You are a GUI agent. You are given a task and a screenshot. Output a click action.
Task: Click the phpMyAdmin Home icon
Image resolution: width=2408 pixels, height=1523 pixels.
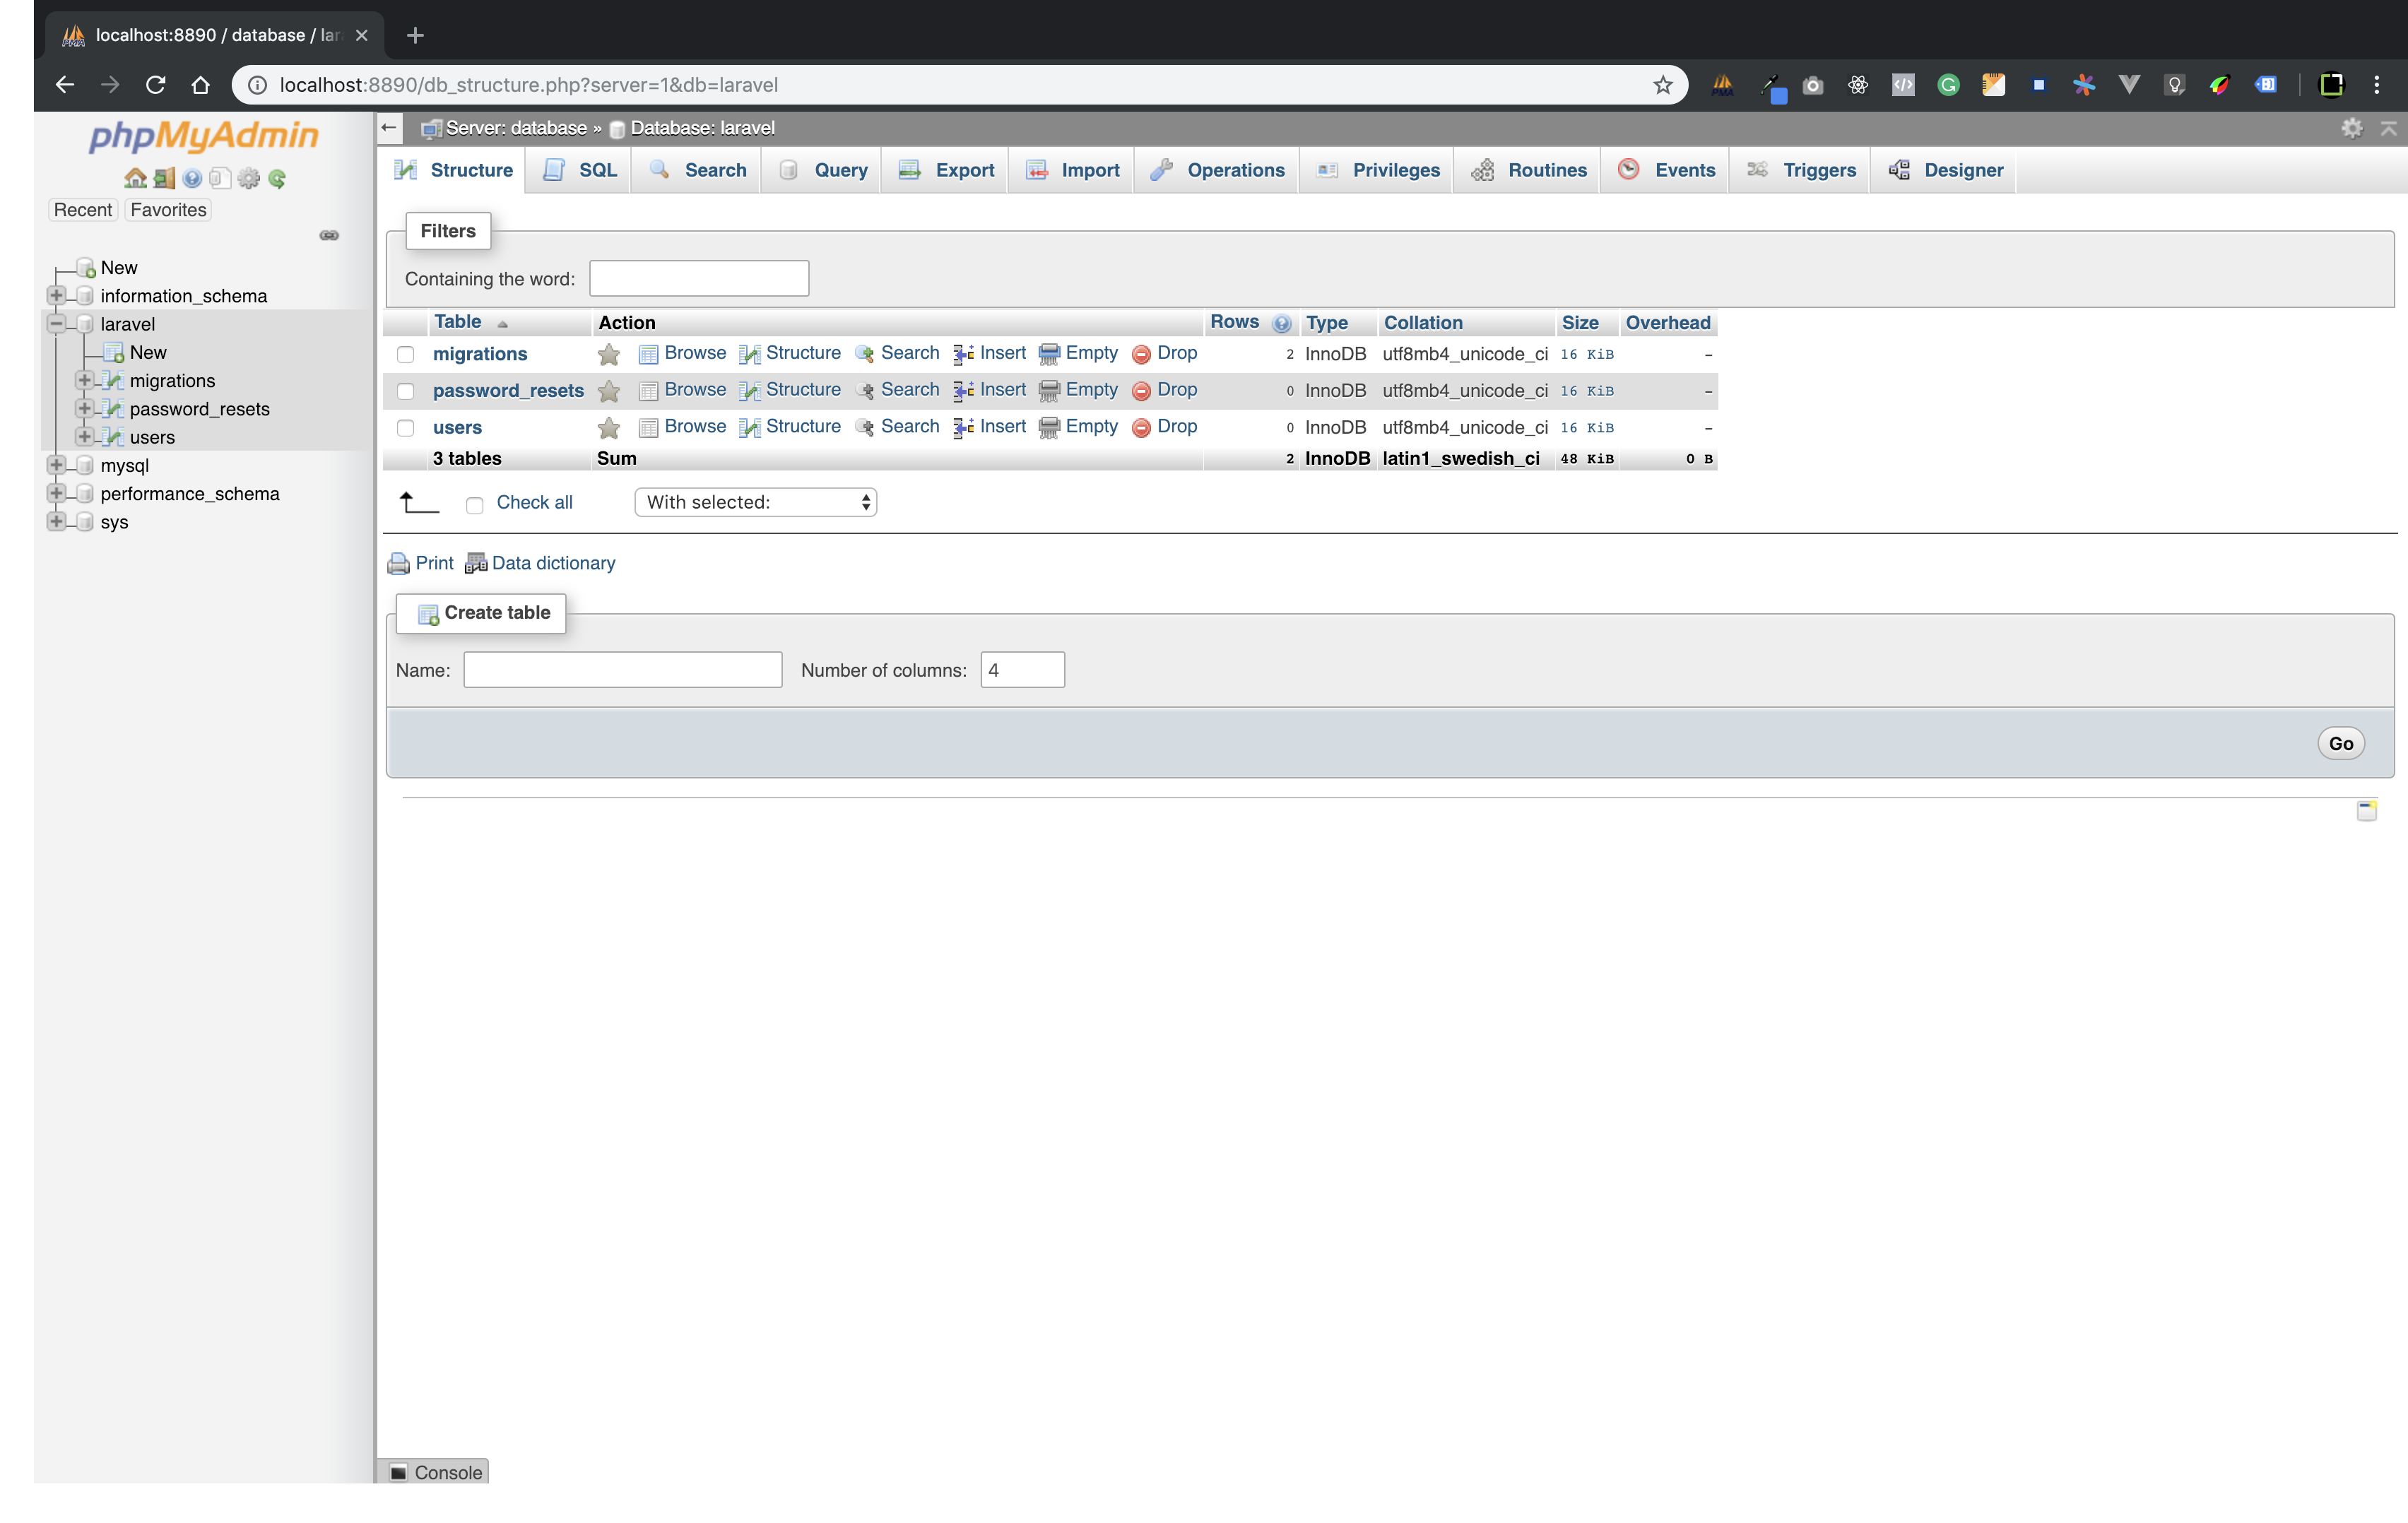(x=135, y=178)
